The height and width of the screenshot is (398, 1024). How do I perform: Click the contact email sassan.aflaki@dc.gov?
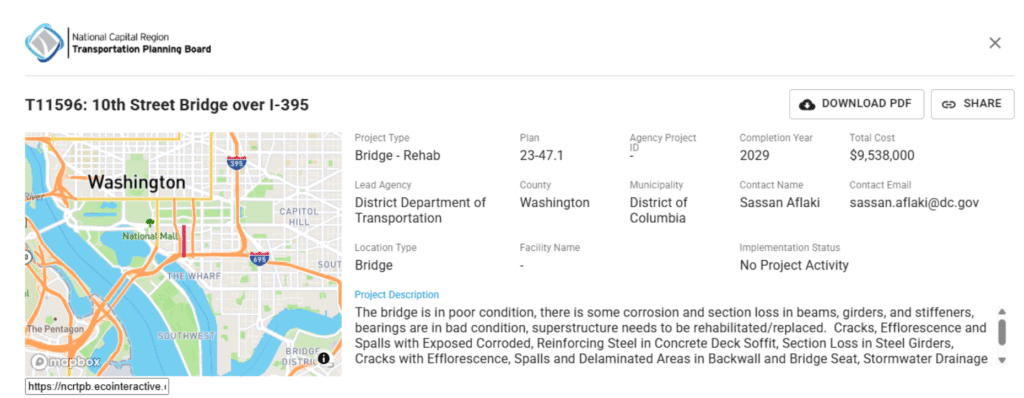914,203
